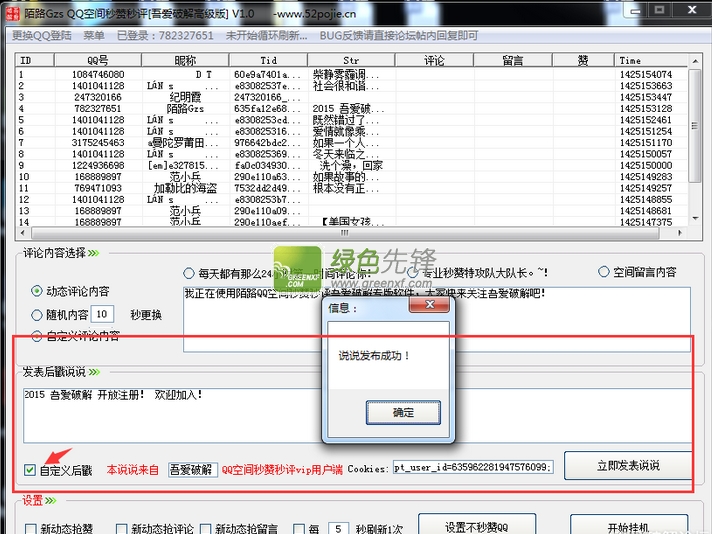Screen dimensions: 712x534
Task: Click the comment content text area
Action: coord(437,319)
